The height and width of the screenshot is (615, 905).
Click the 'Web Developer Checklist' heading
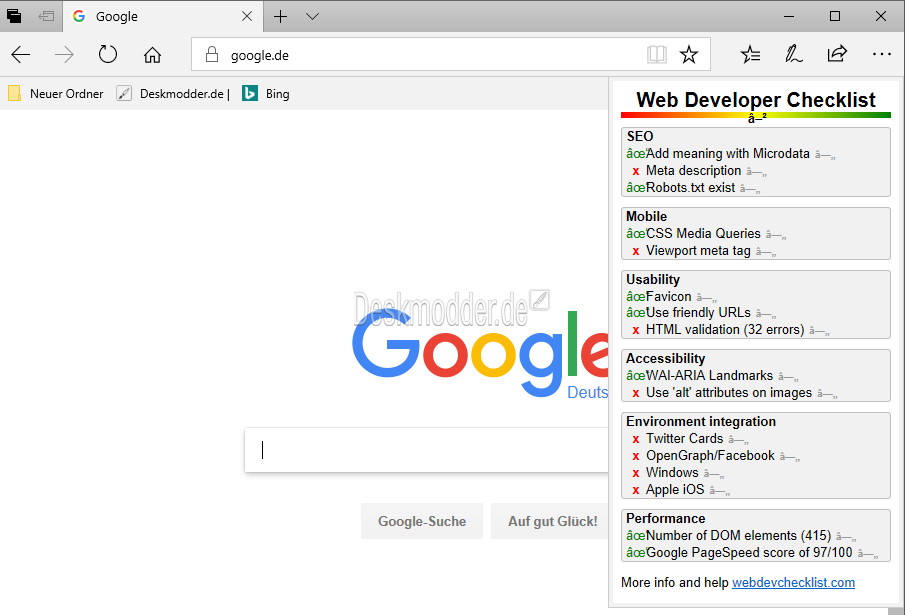756,100
